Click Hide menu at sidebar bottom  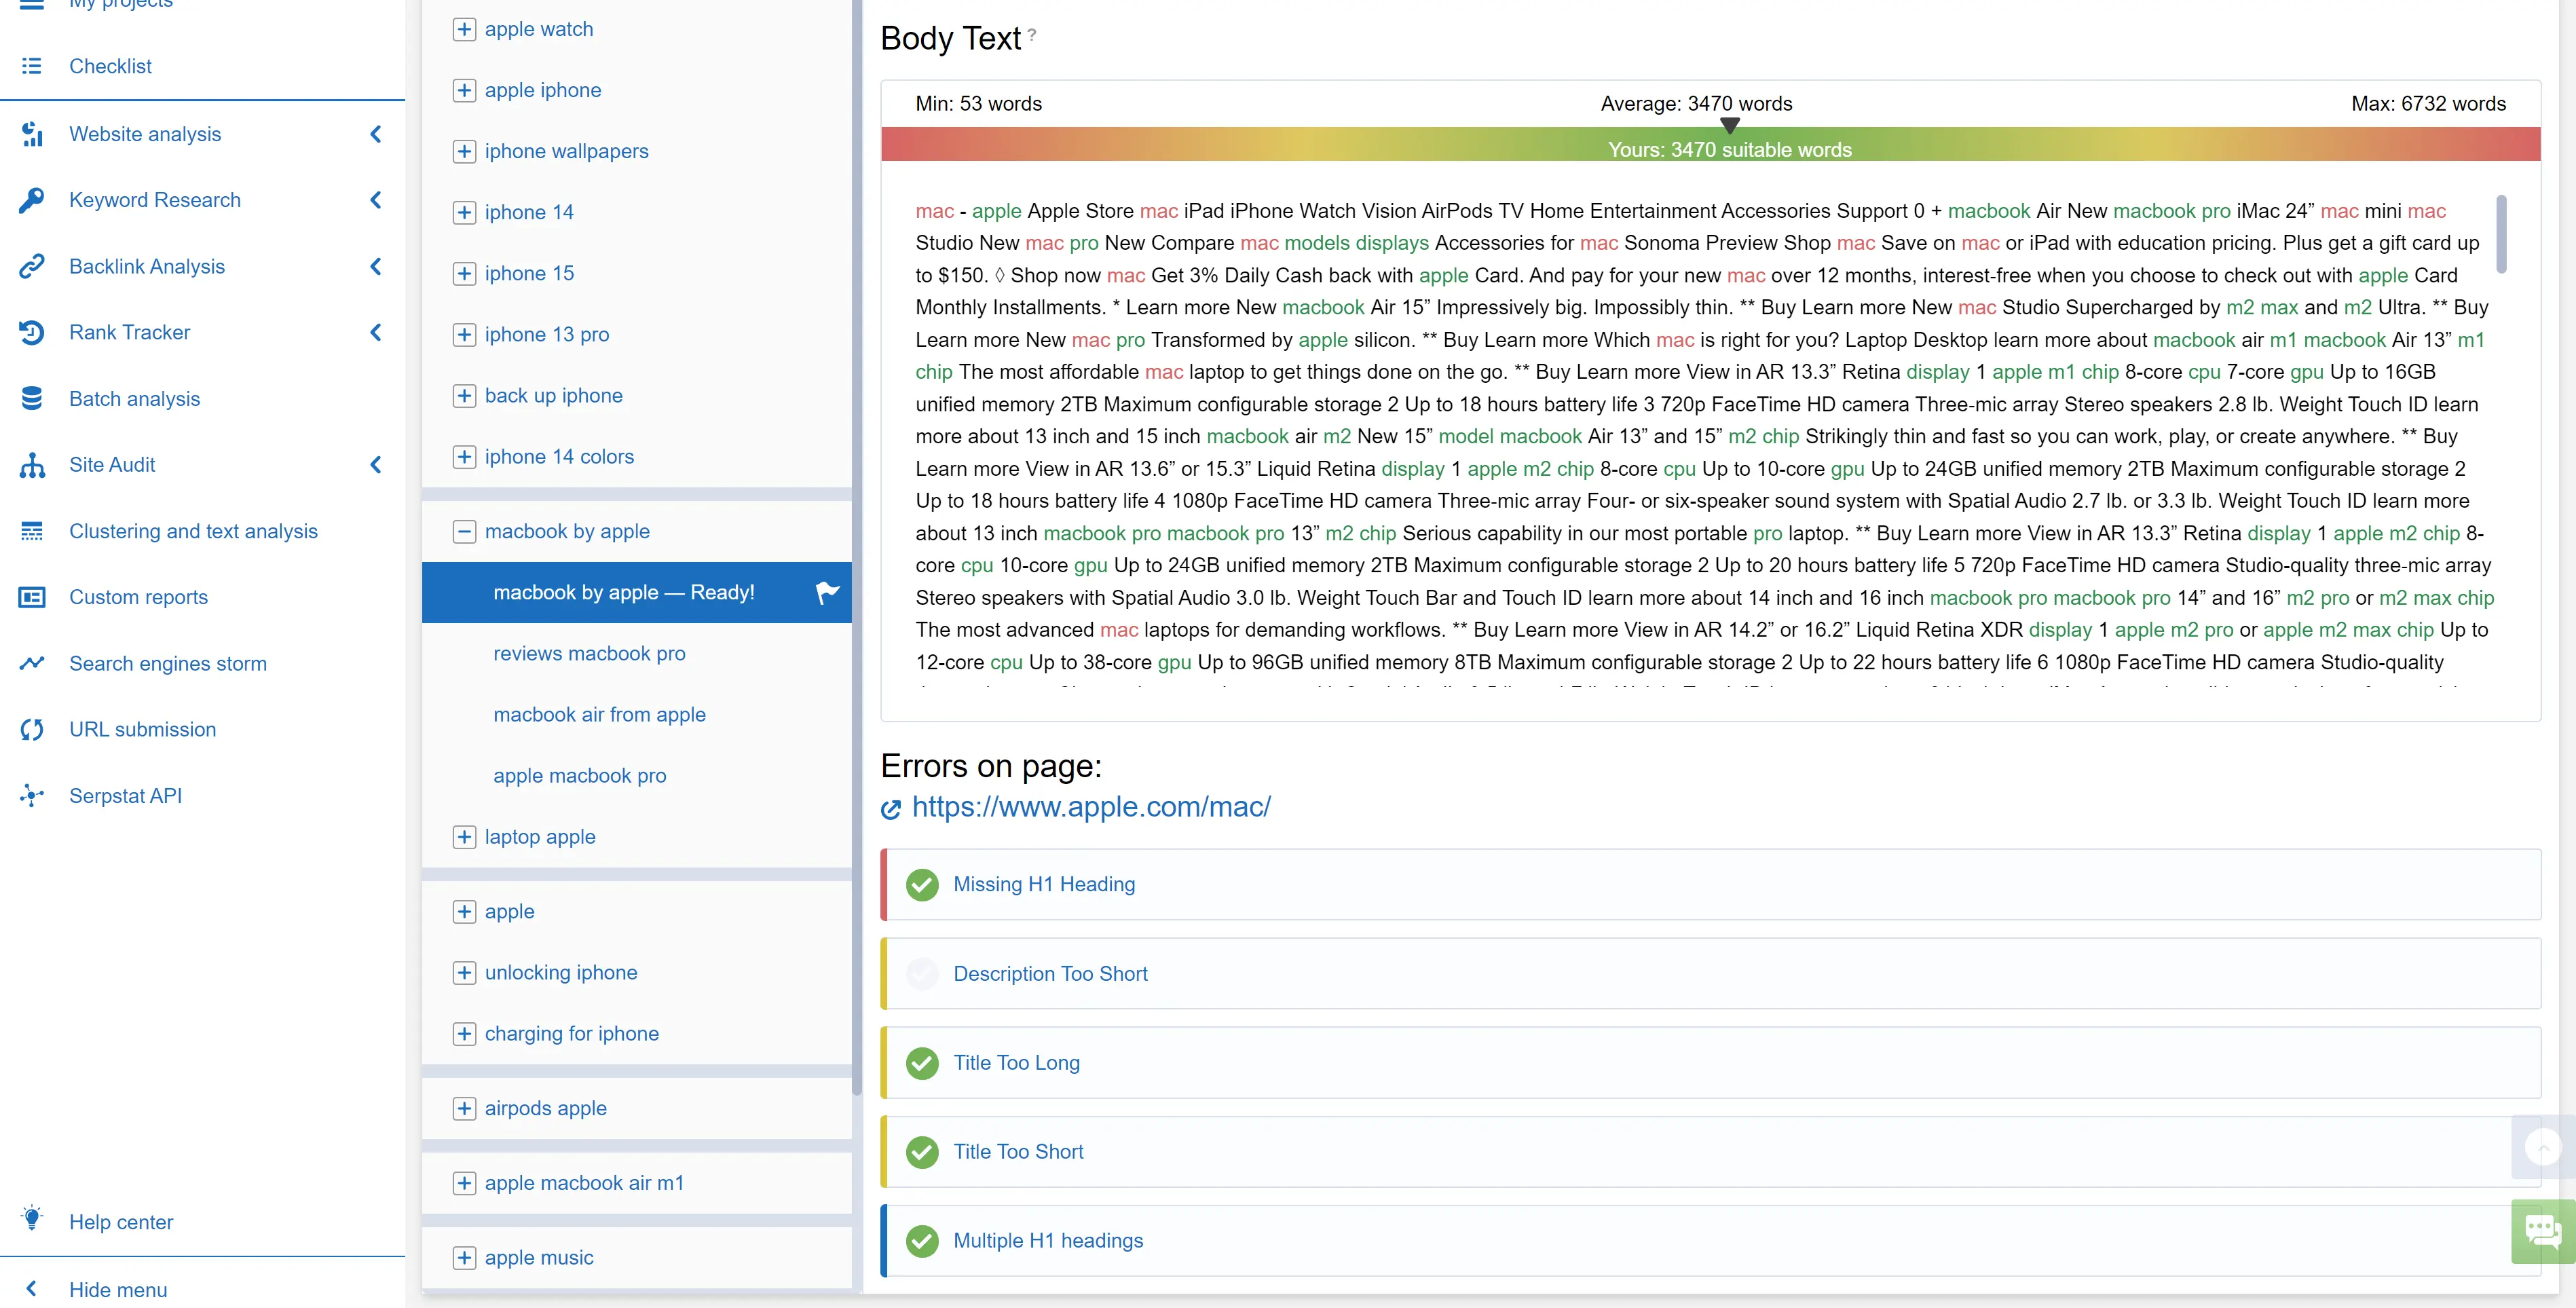[117, 1289]
